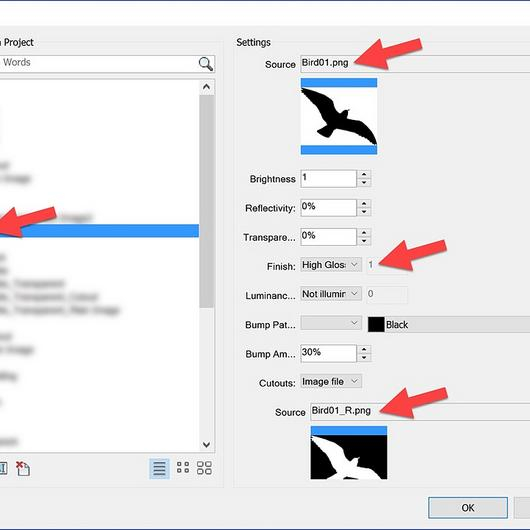This screenshot has width=530, height=530.
Task: Click the scroll up arrow in materials list
Action: tap(207, 87)
